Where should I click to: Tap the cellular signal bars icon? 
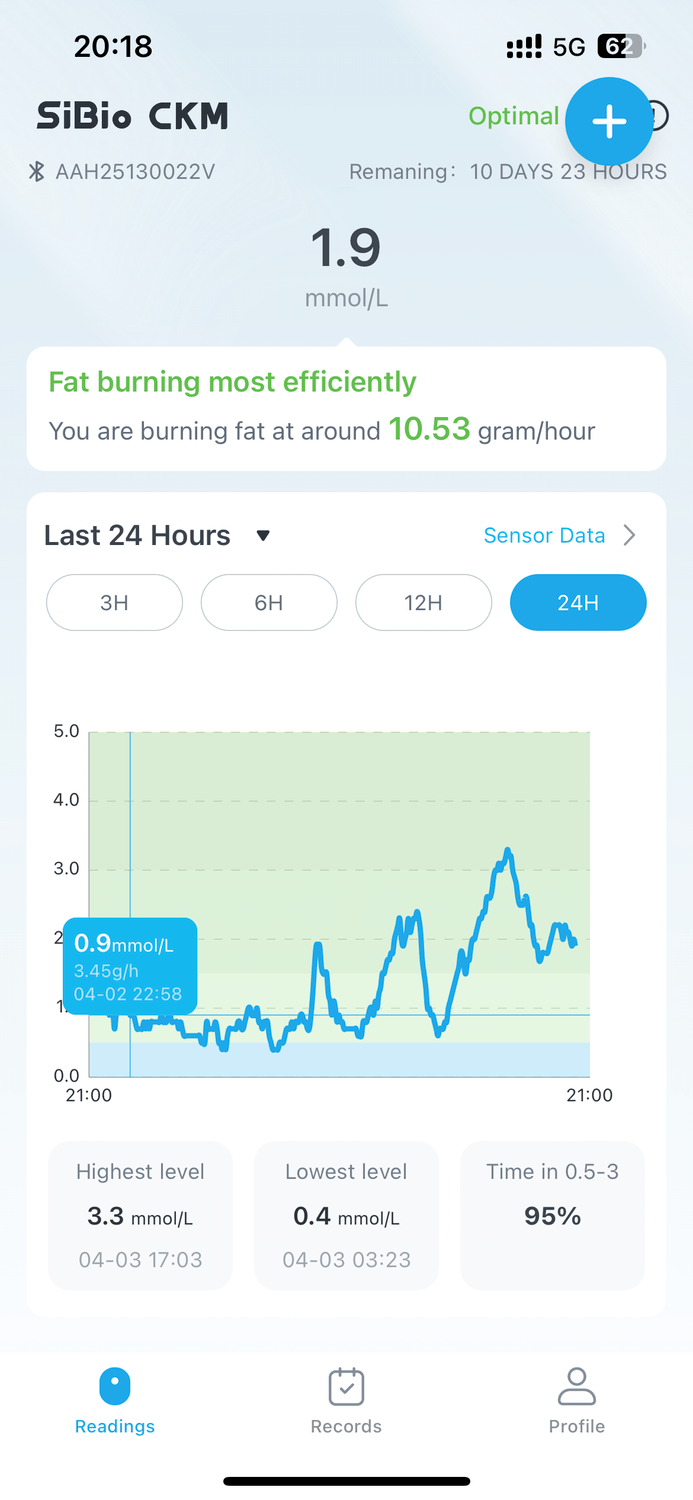[x=524, y=46]
